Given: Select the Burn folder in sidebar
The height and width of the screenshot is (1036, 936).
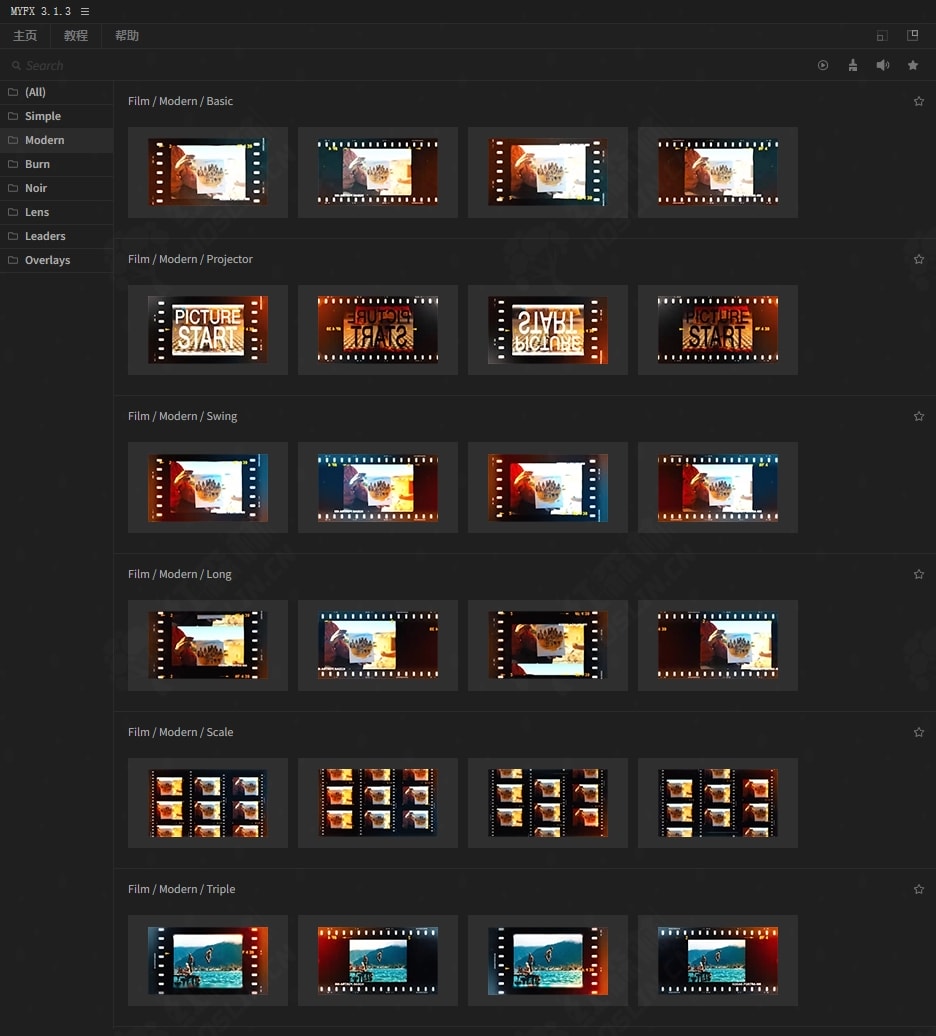Looking at the screenshot, I should pyautogui.click(x=37, y=164).
